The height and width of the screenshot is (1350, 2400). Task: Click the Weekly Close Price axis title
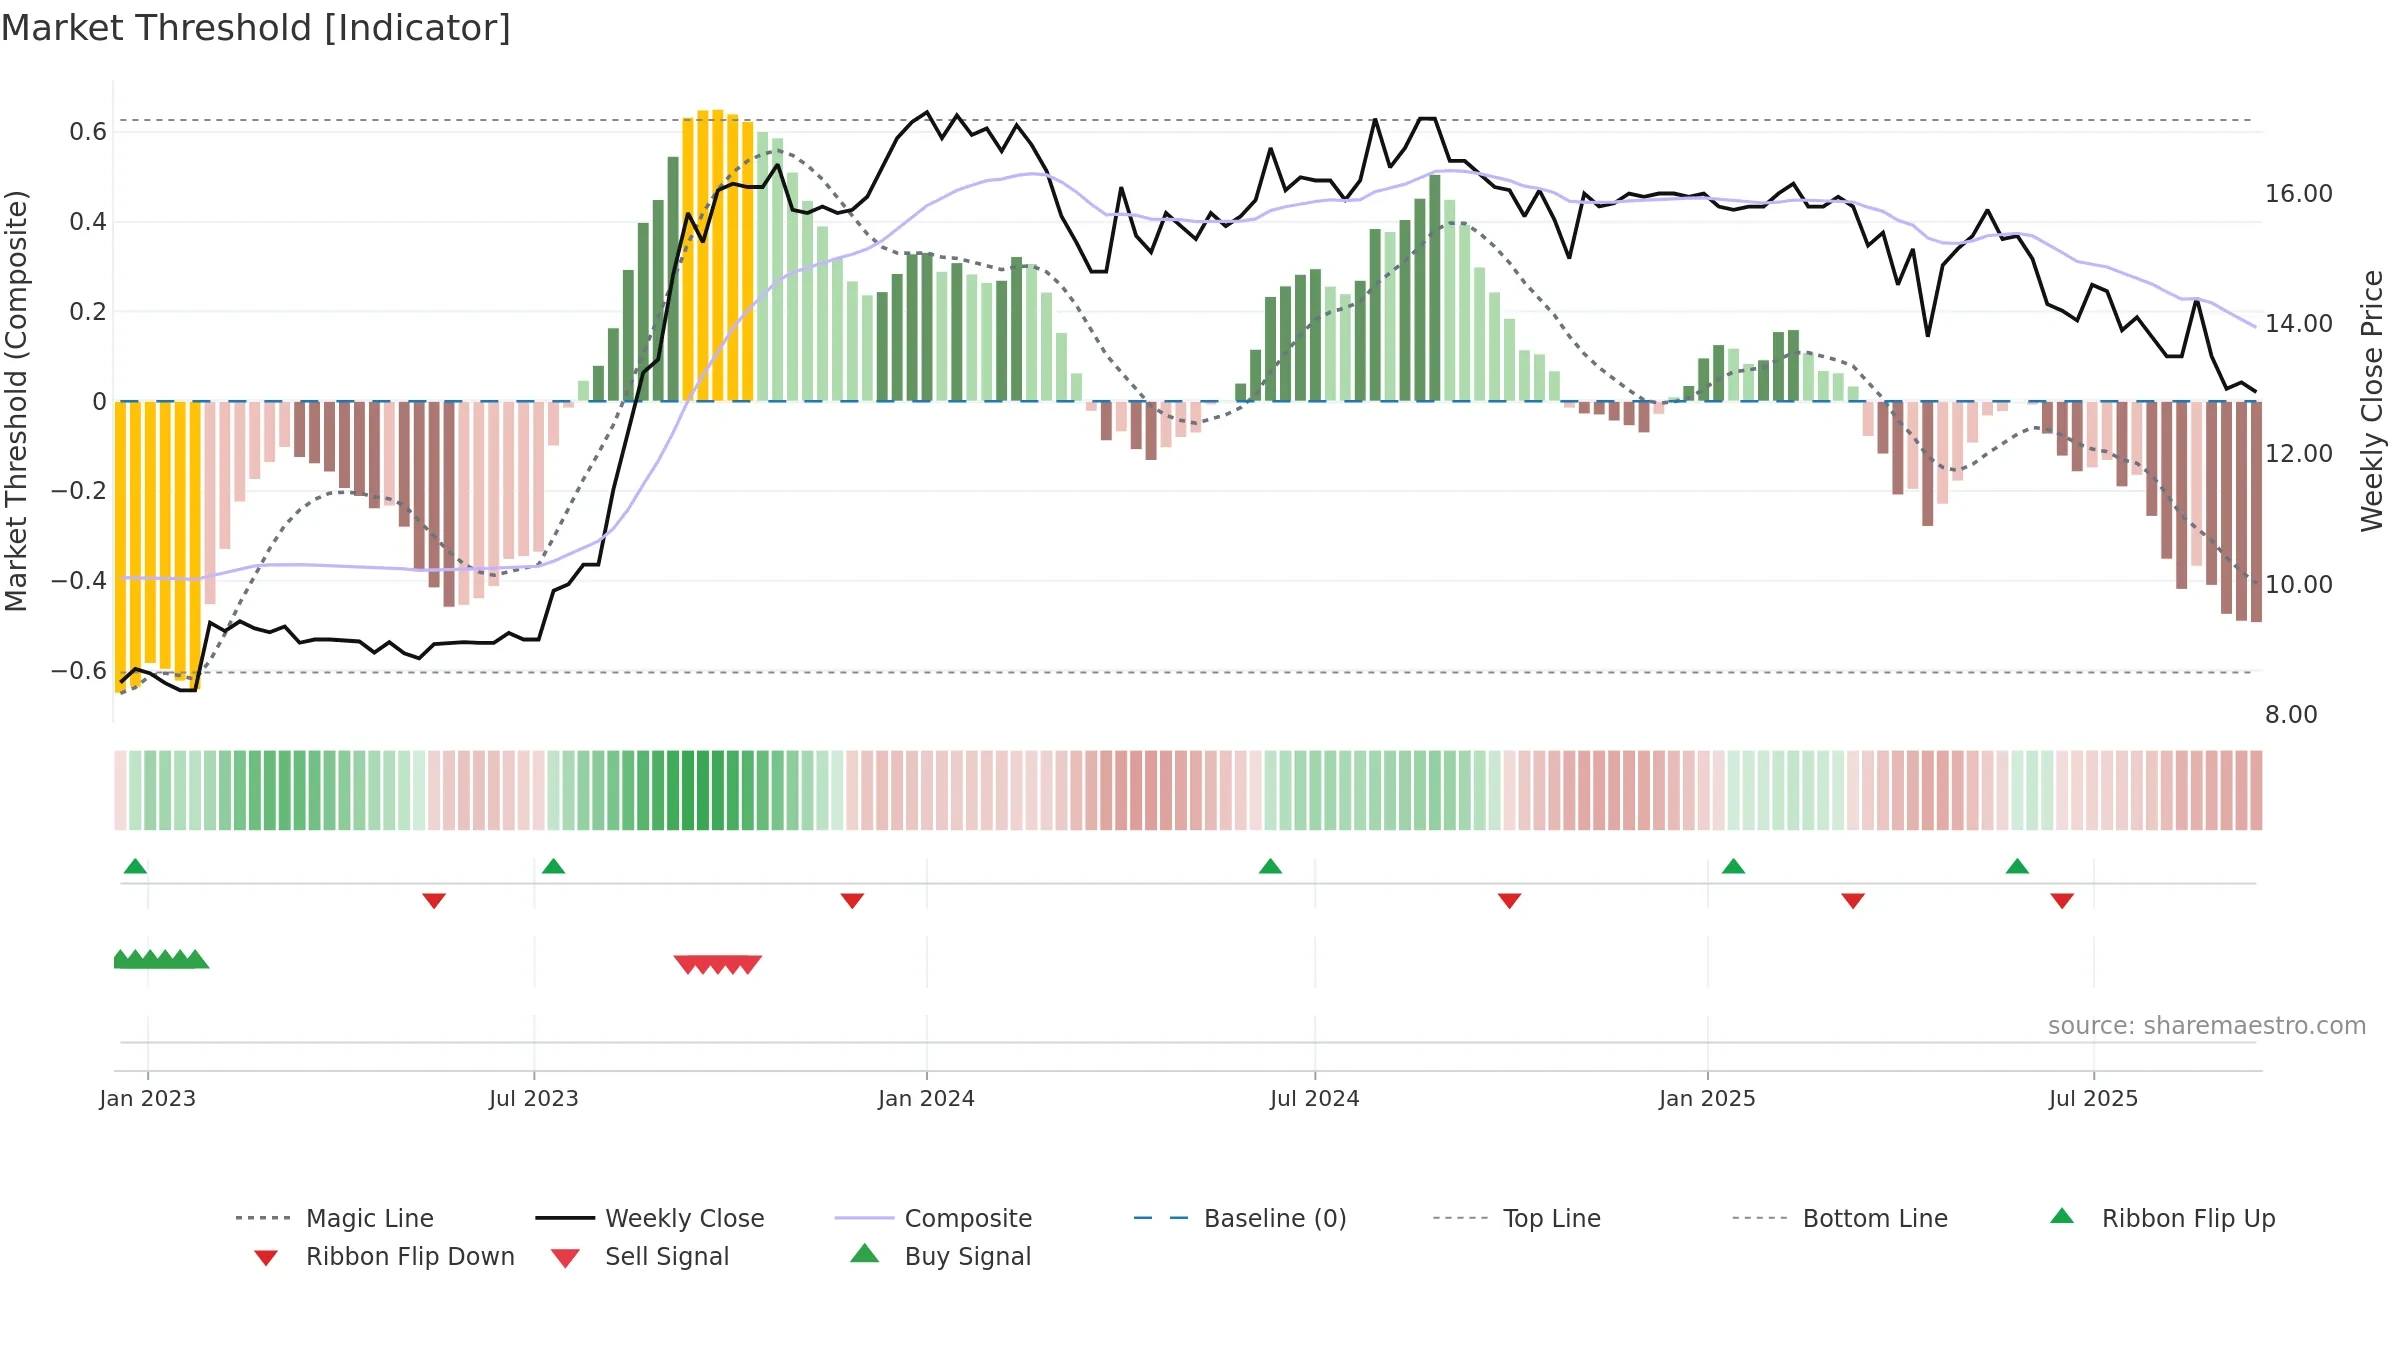(x=2372, y=400)
